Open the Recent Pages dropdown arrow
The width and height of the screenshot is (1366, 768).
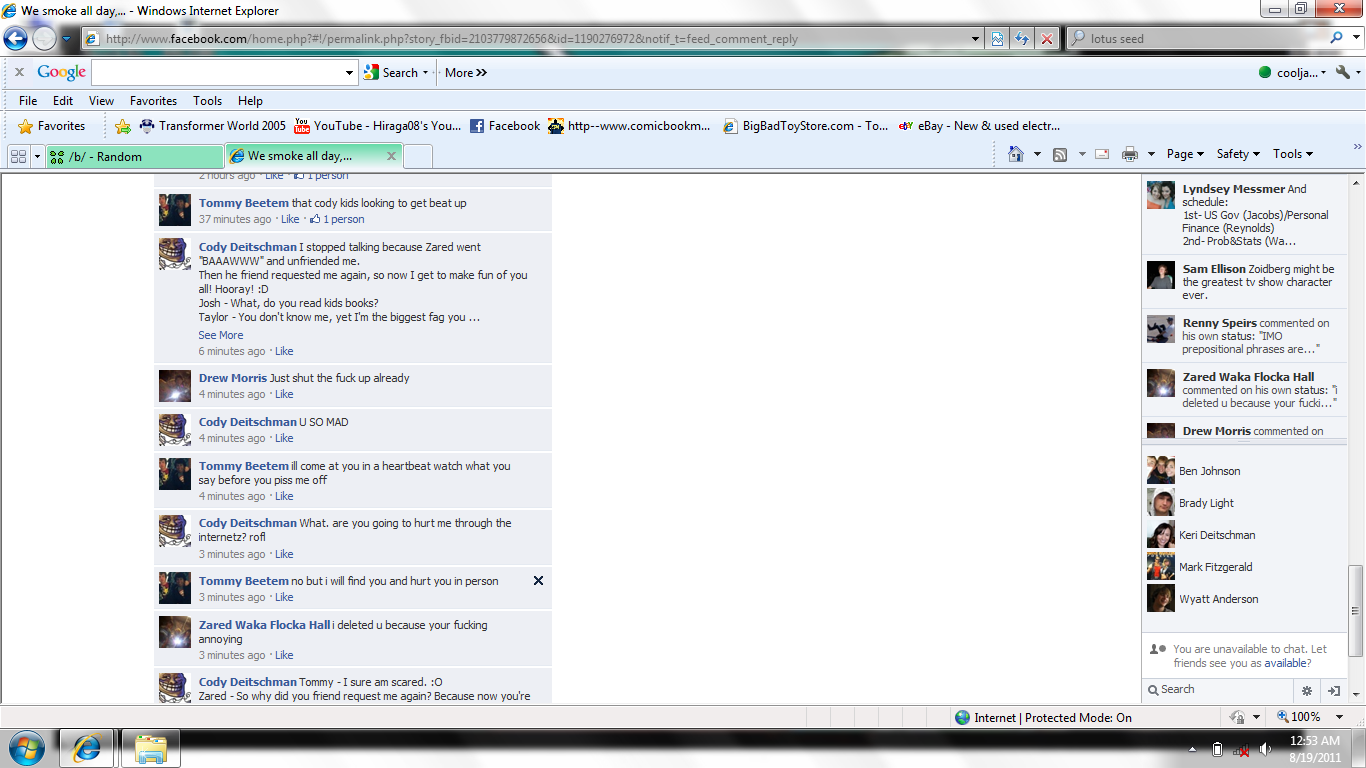(66, 39)
